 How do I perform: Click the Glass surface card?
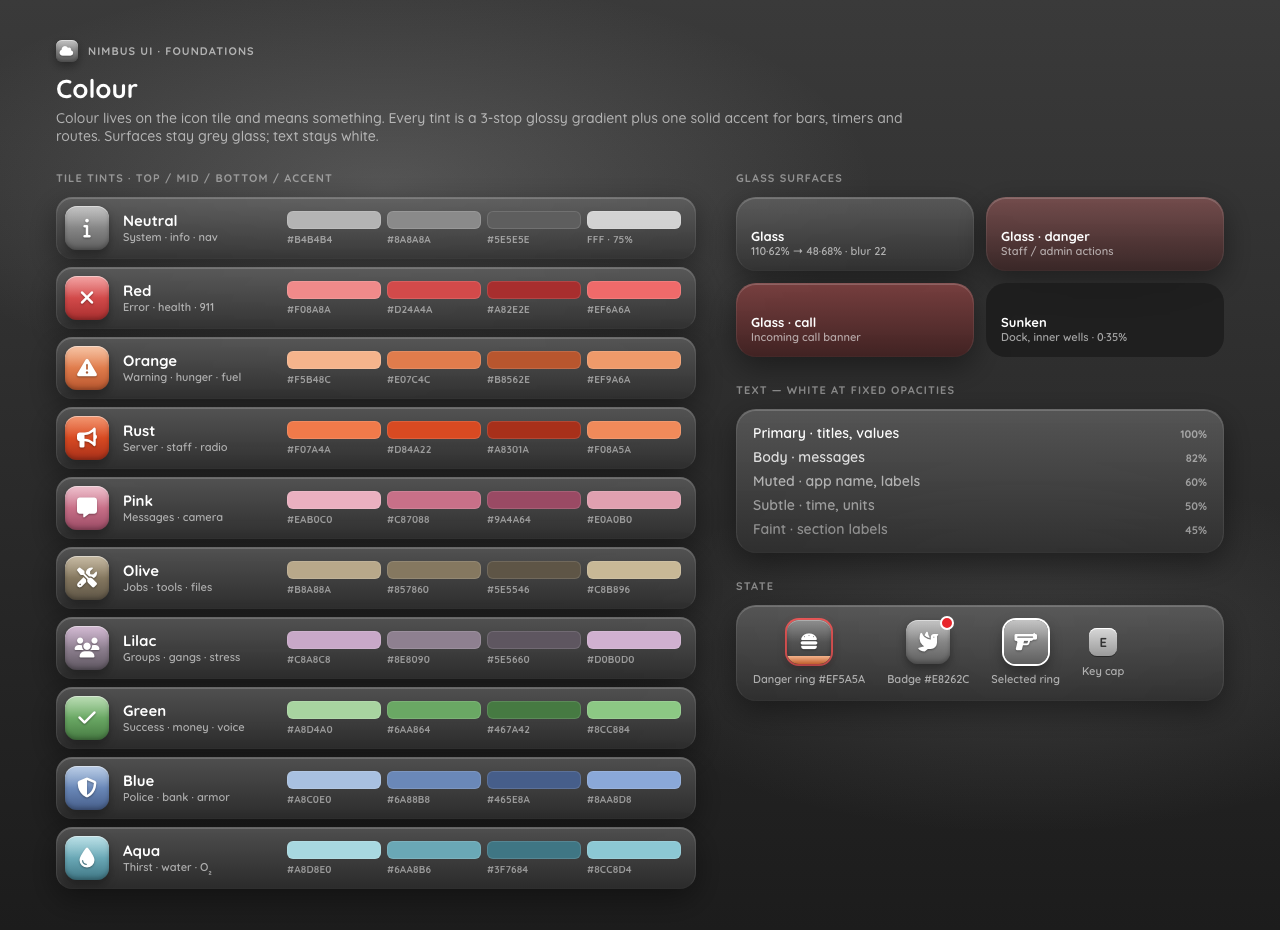coord(855,234)
